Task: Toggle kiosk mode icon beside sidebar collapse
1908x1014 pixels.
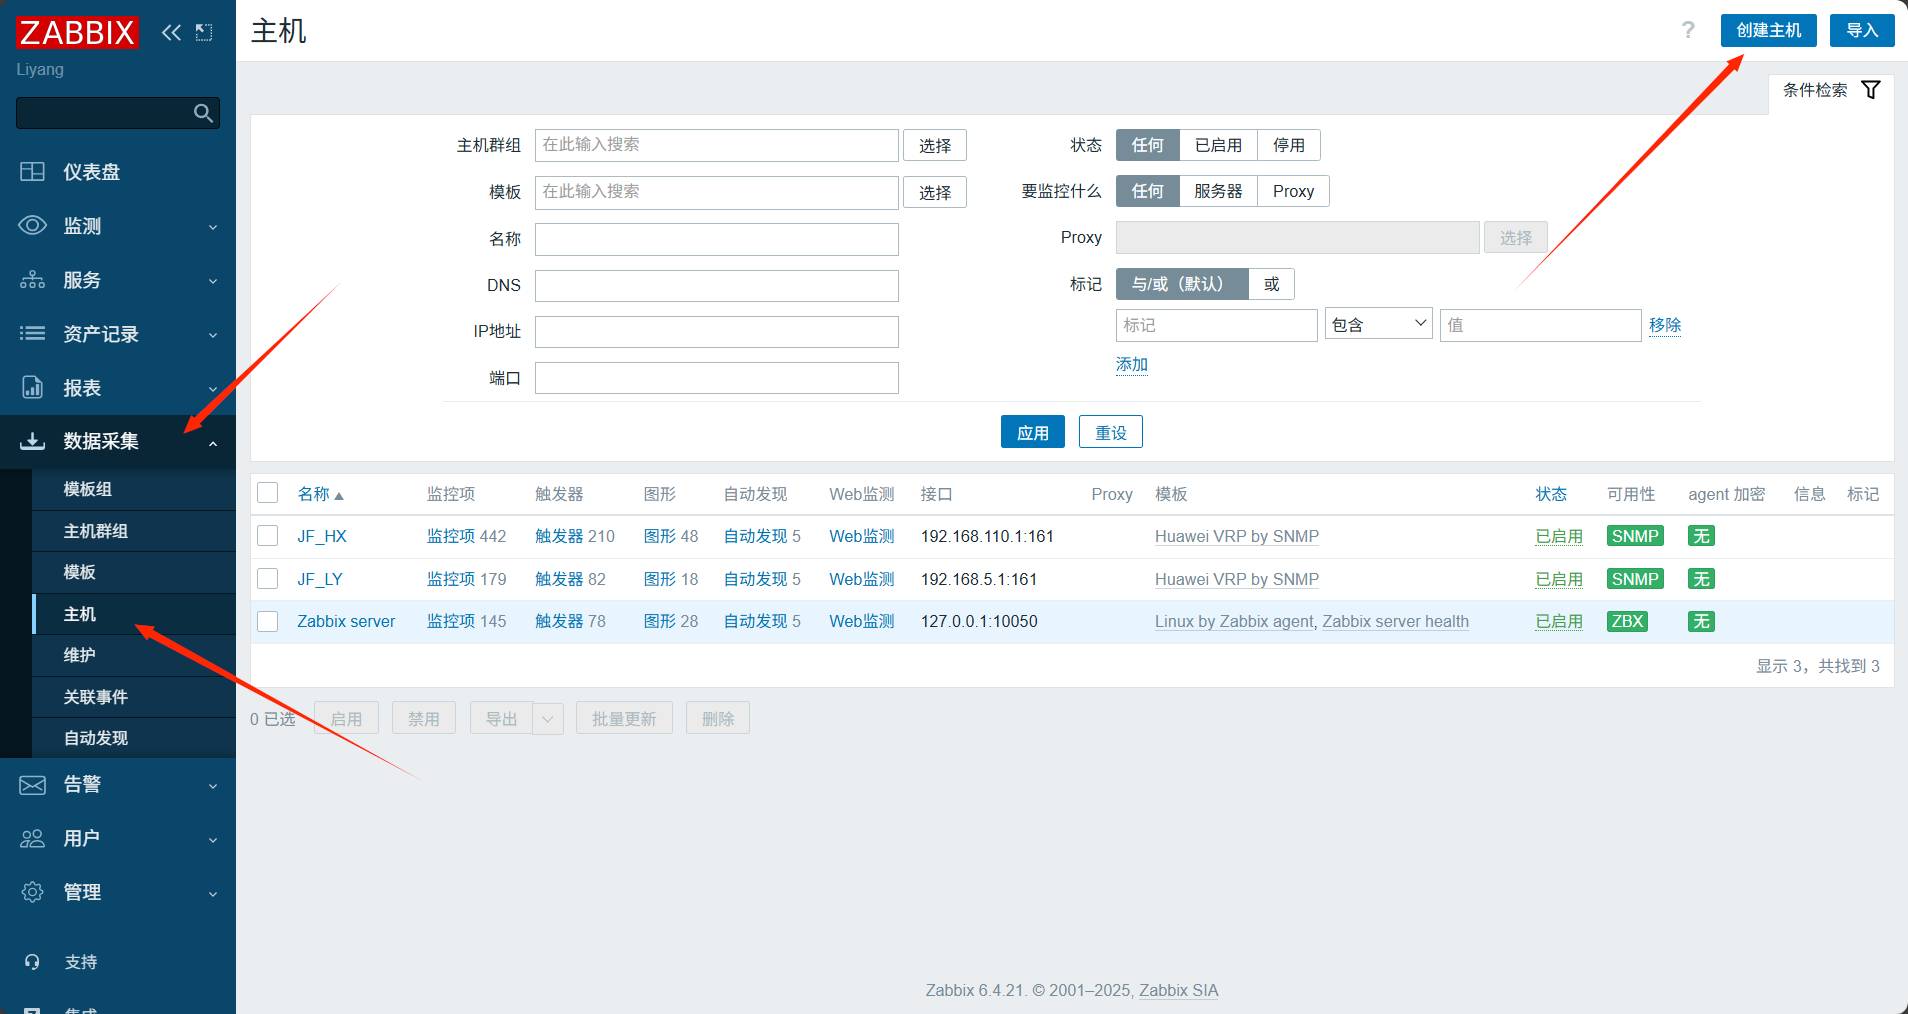Action: coord(204,32)
